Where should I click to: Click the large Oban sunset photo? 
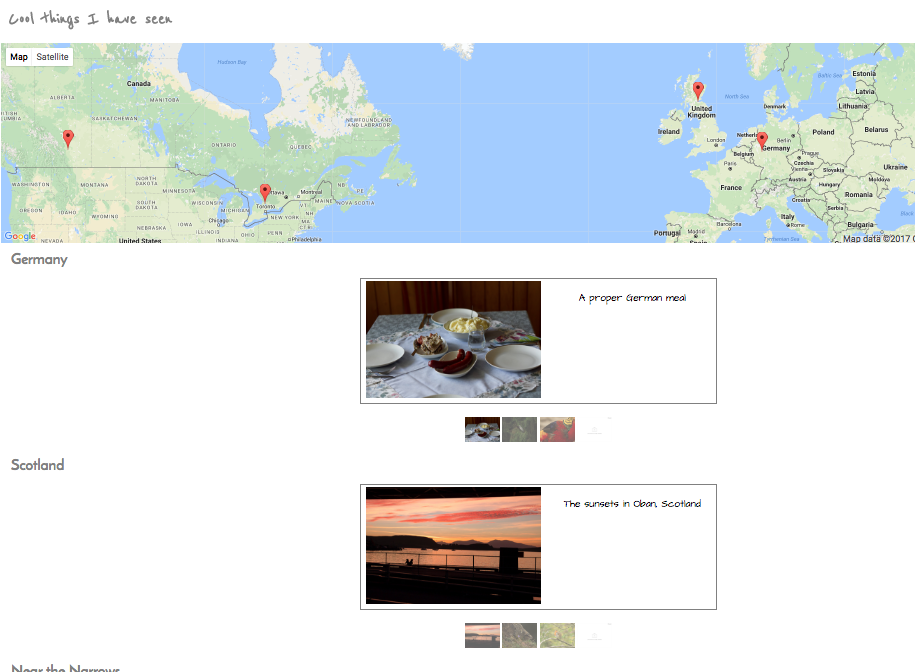coord(453,546)
